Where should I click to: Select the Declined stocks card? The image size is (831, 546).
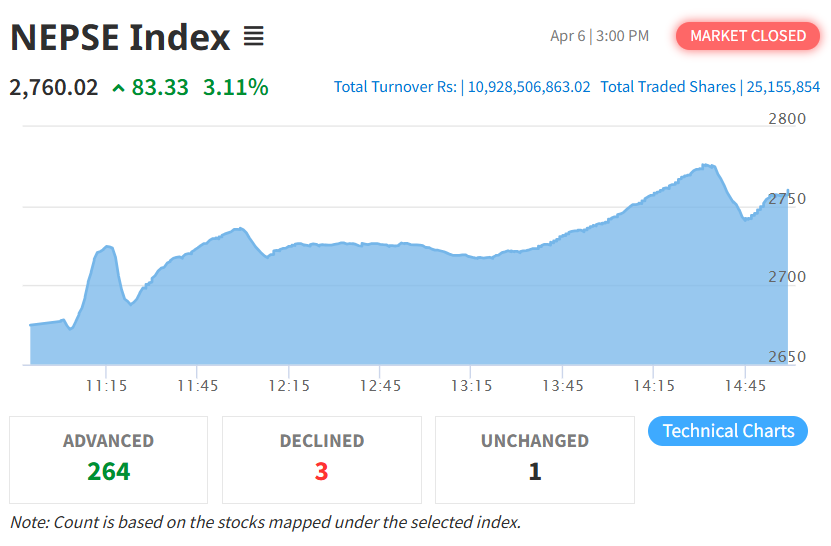point(322,460)
